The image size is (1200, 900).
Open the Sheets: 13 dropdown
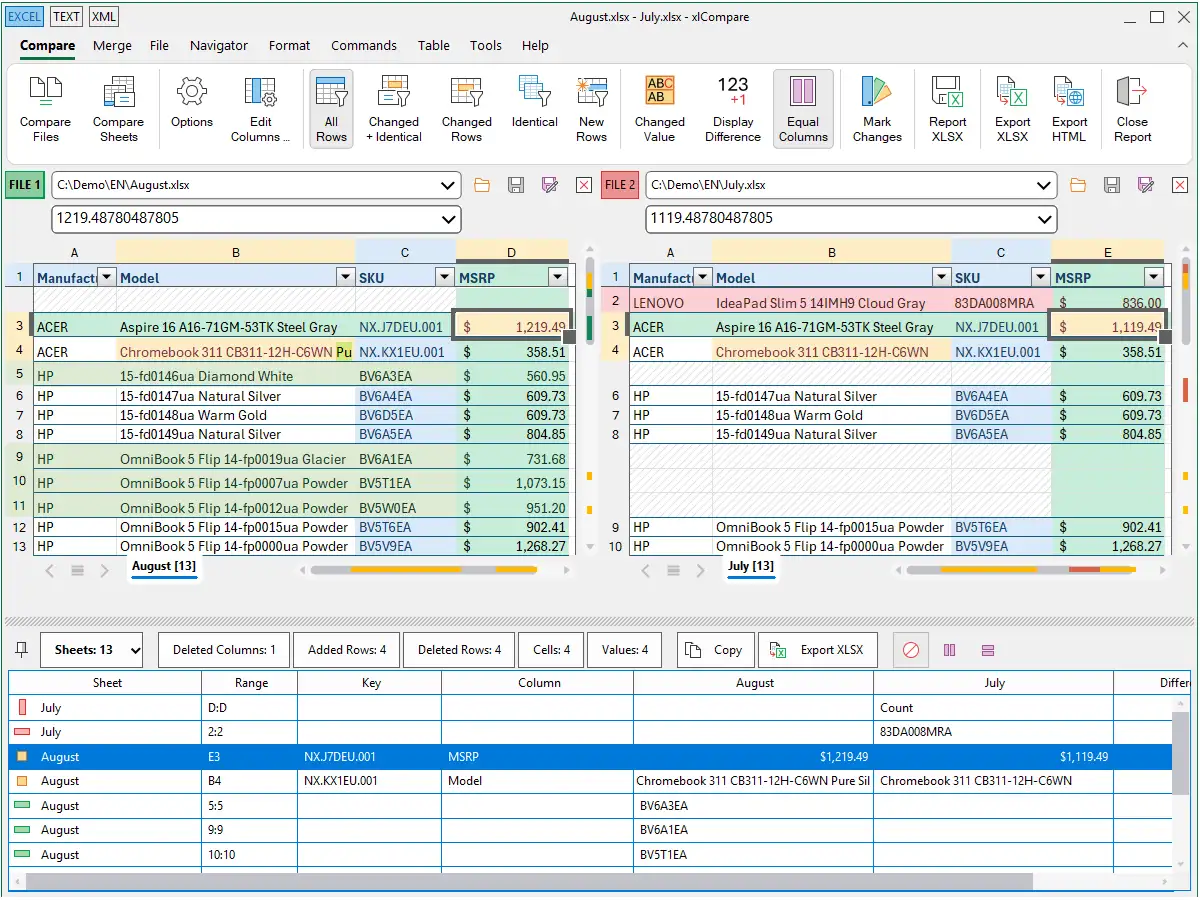click(x=92, y=650)
